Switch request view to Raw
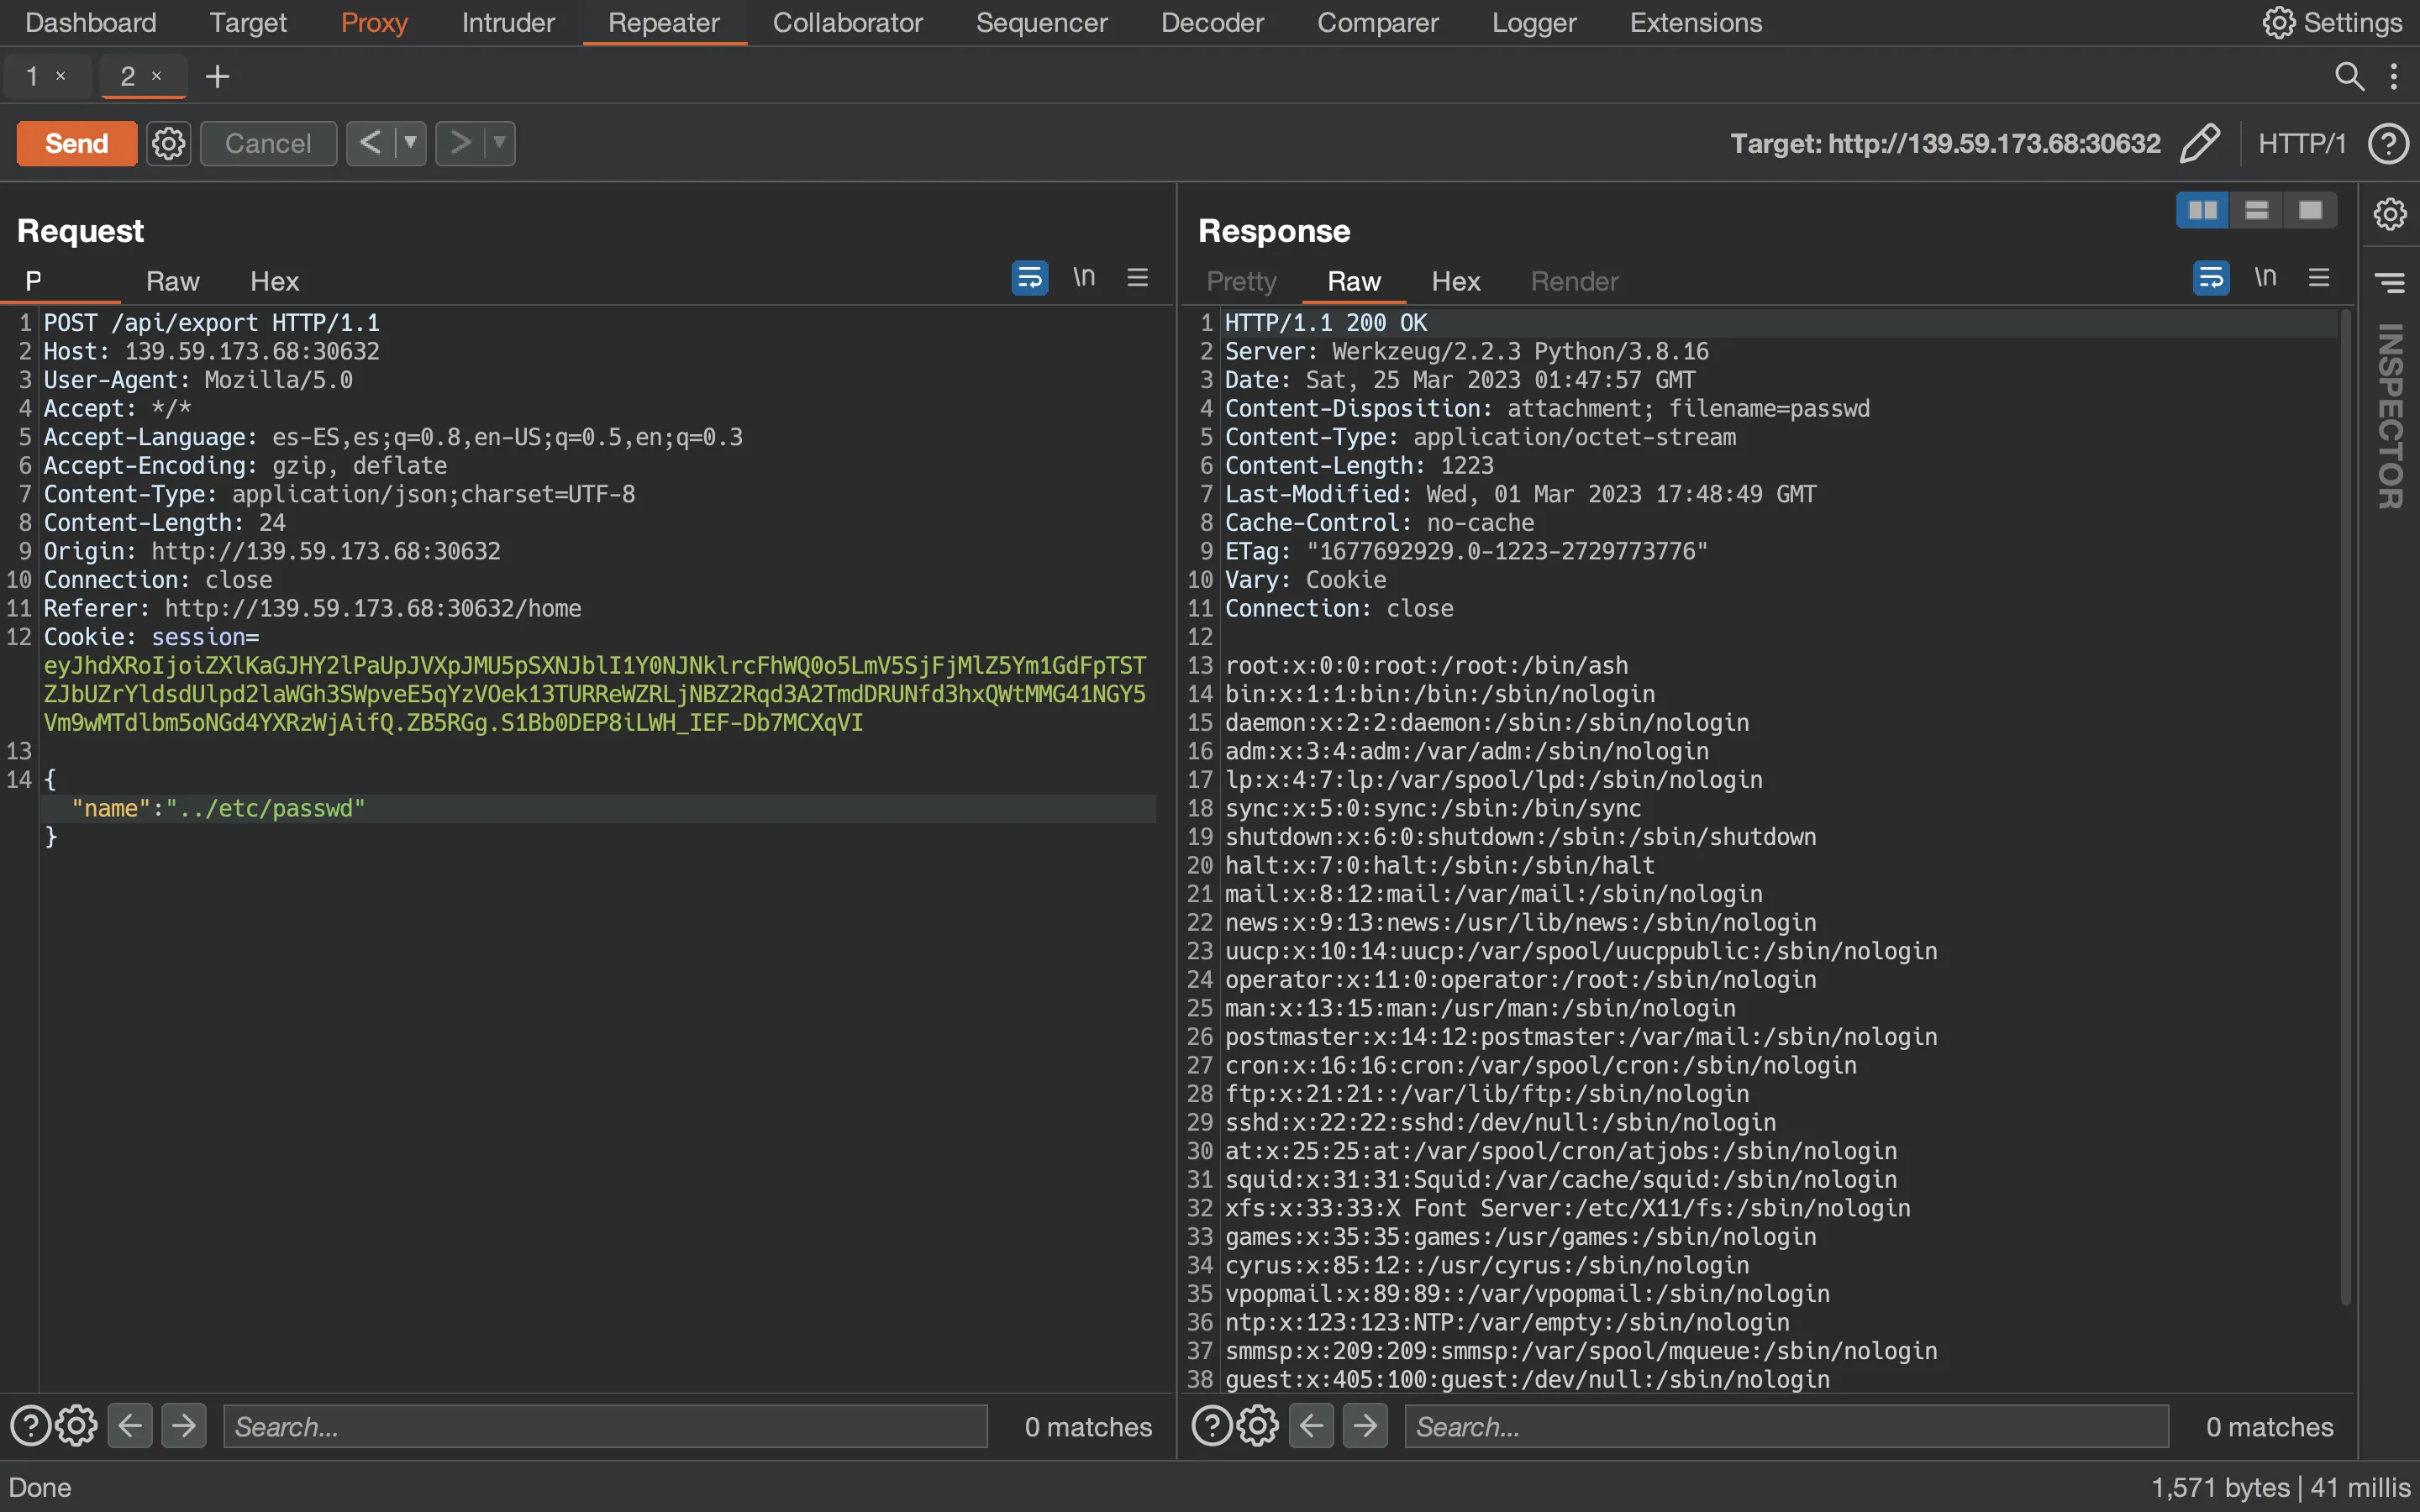 [x=172, y=281]
